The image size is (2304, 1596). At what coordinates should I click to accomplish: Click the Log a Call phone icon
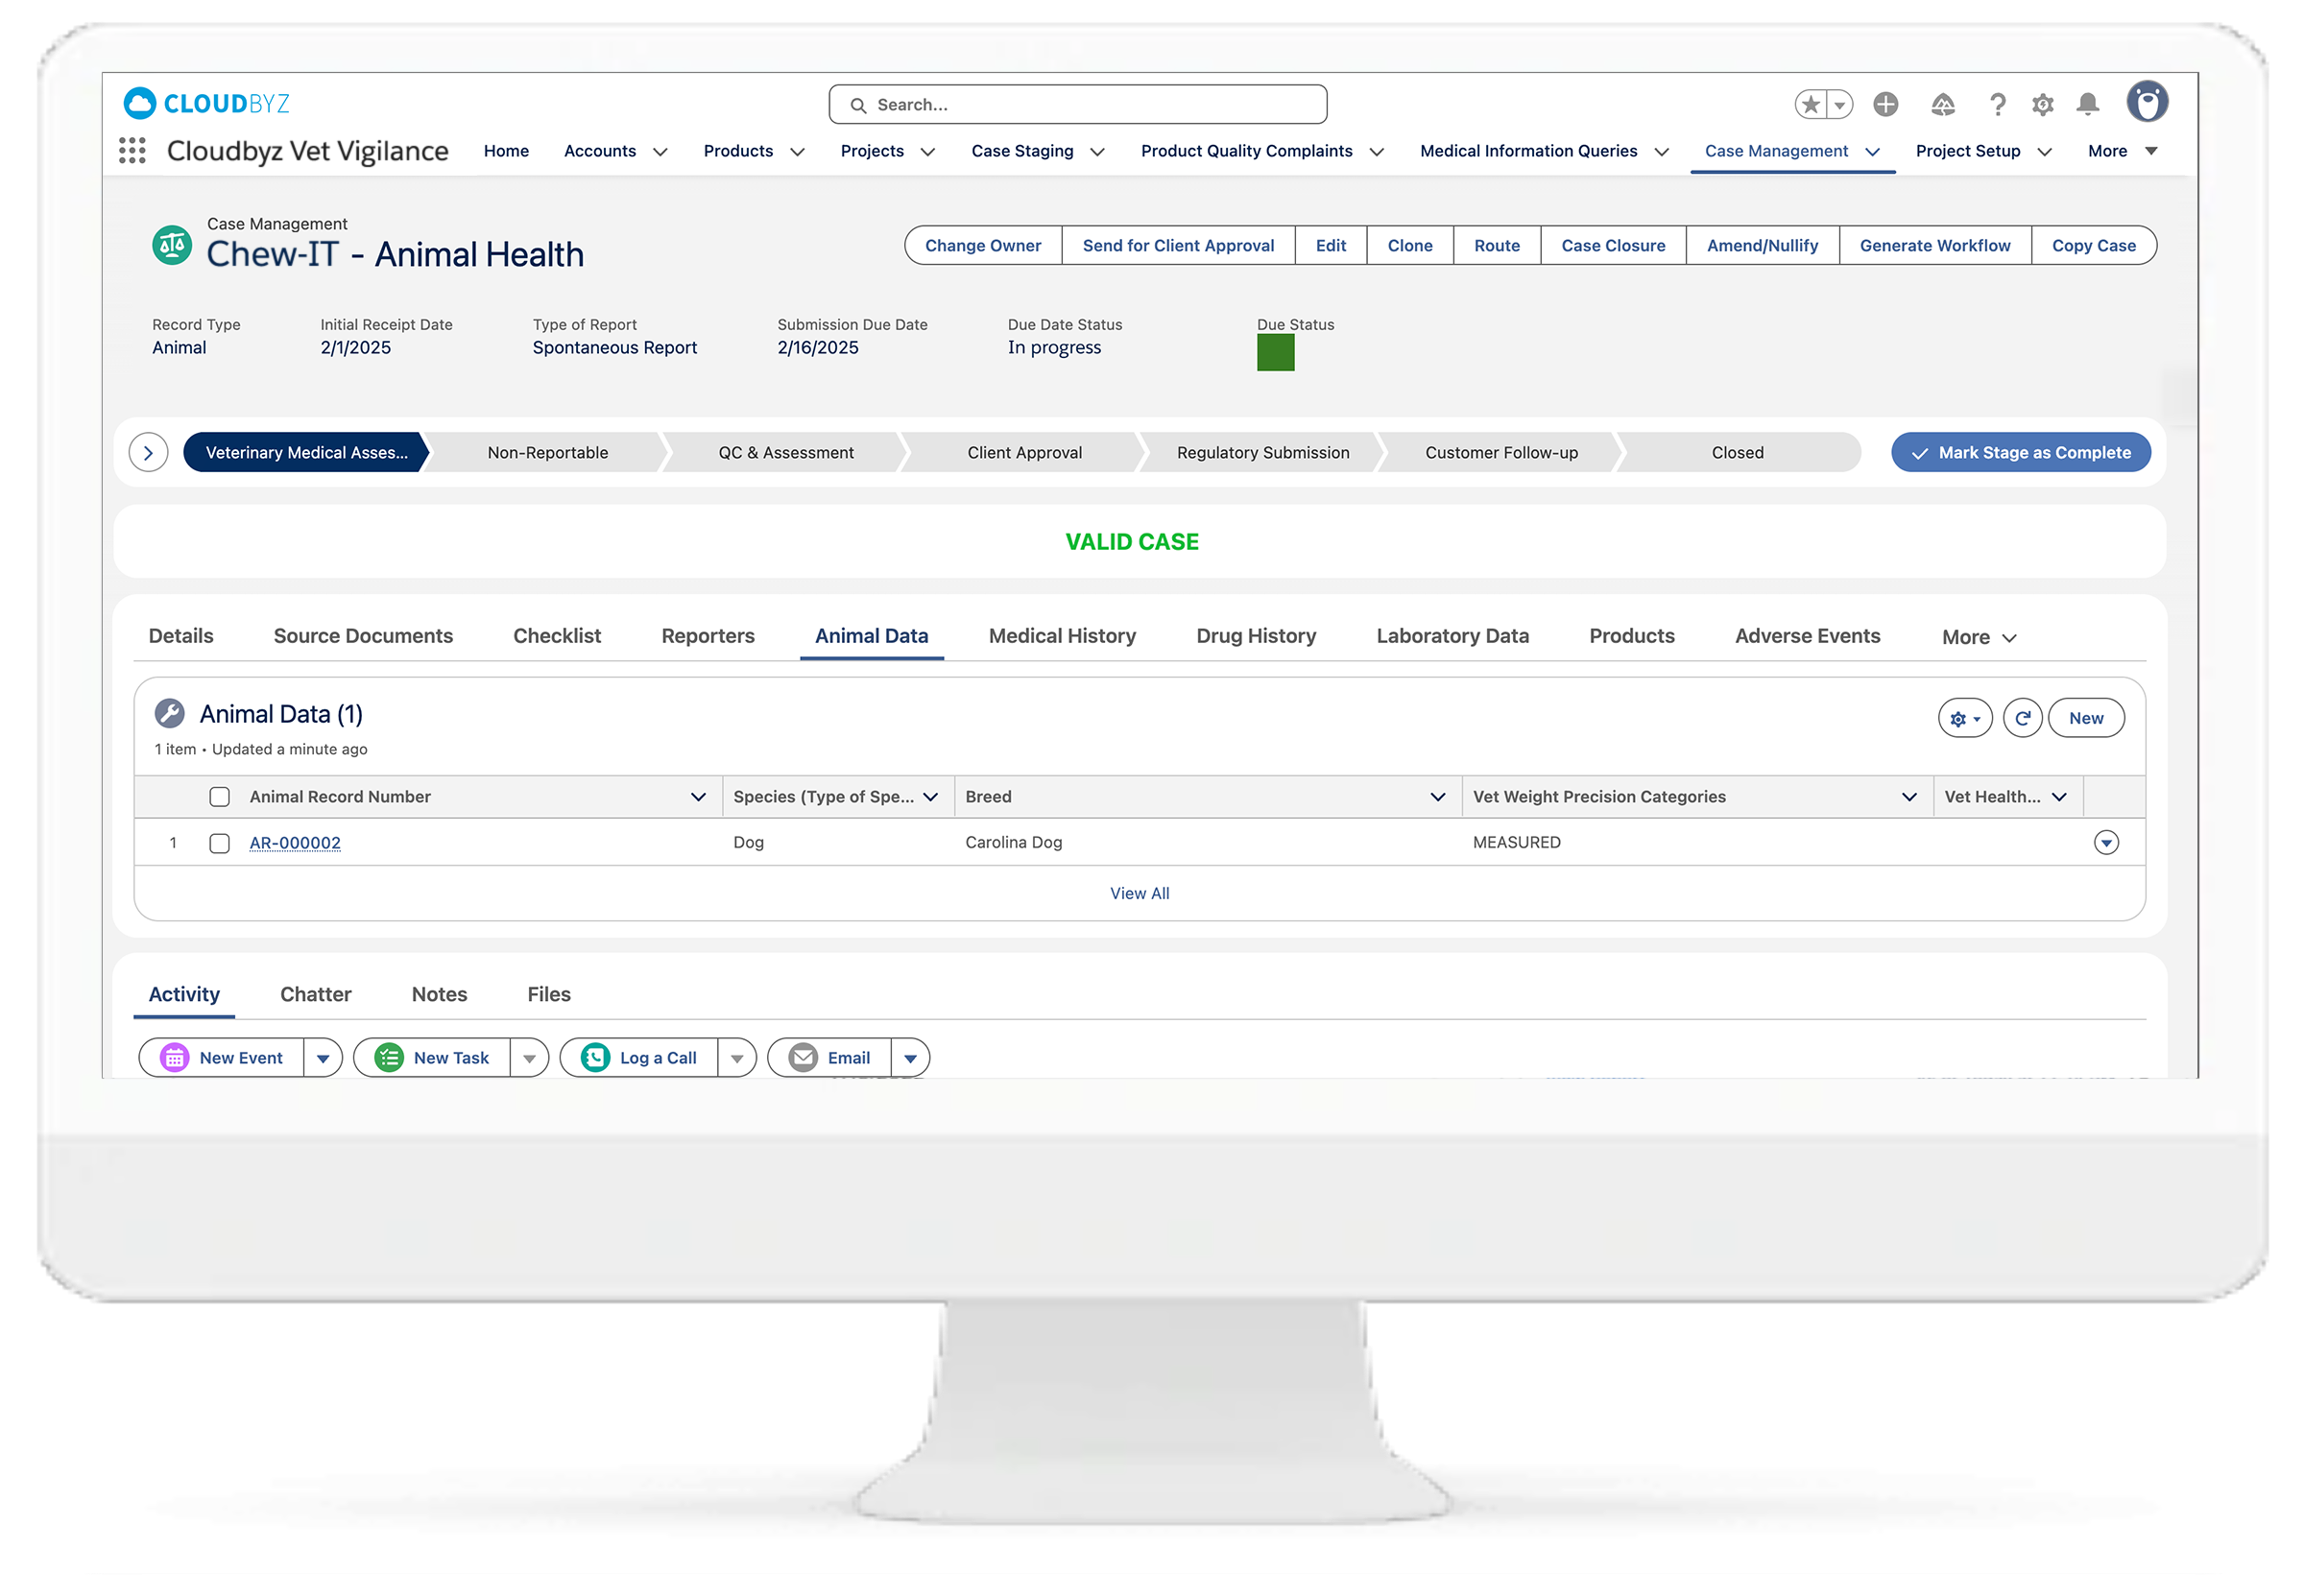point(595,1058)
